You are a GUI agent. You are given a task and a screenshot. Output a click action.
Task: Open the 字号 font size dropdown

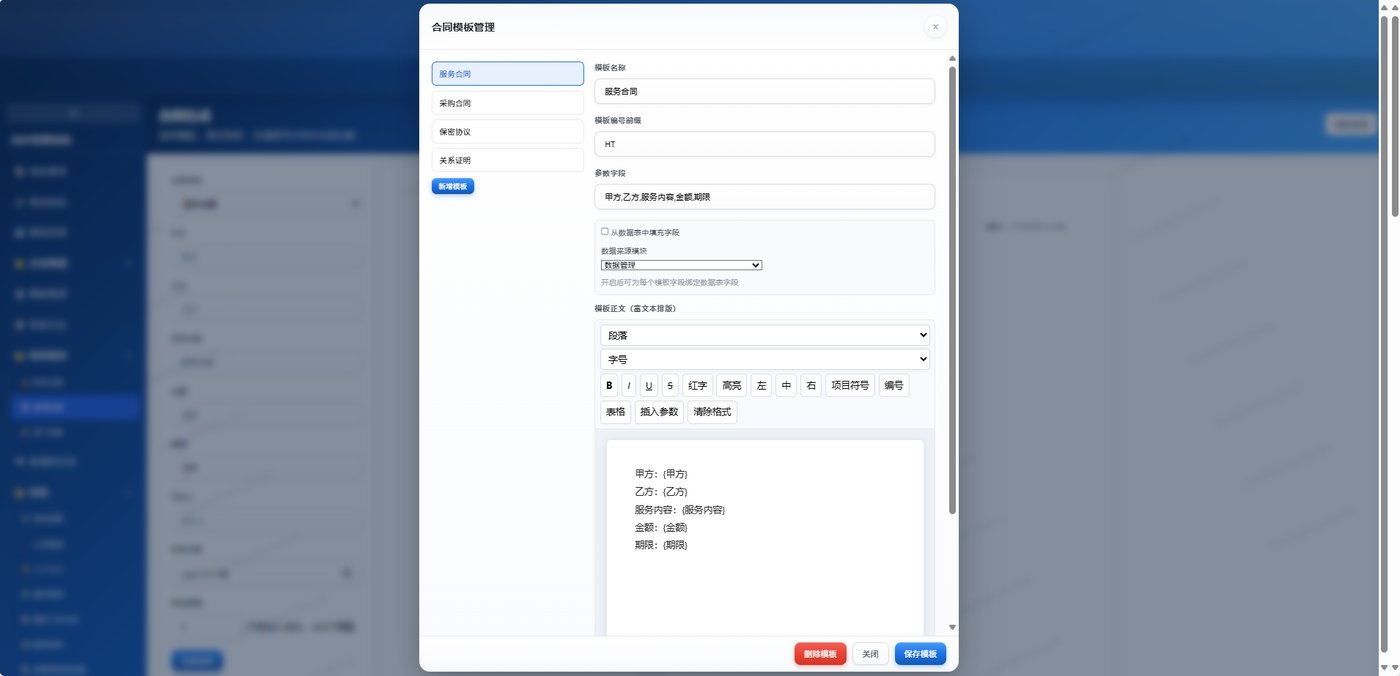(x=765, y=359)
